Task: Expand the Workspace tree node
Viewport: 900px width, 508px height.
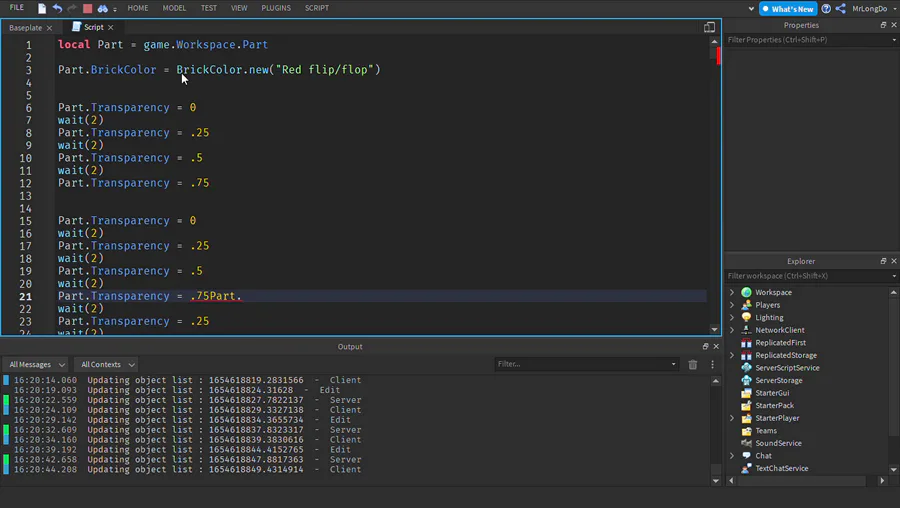Action: pyautogui.click(x=732, y=292)
